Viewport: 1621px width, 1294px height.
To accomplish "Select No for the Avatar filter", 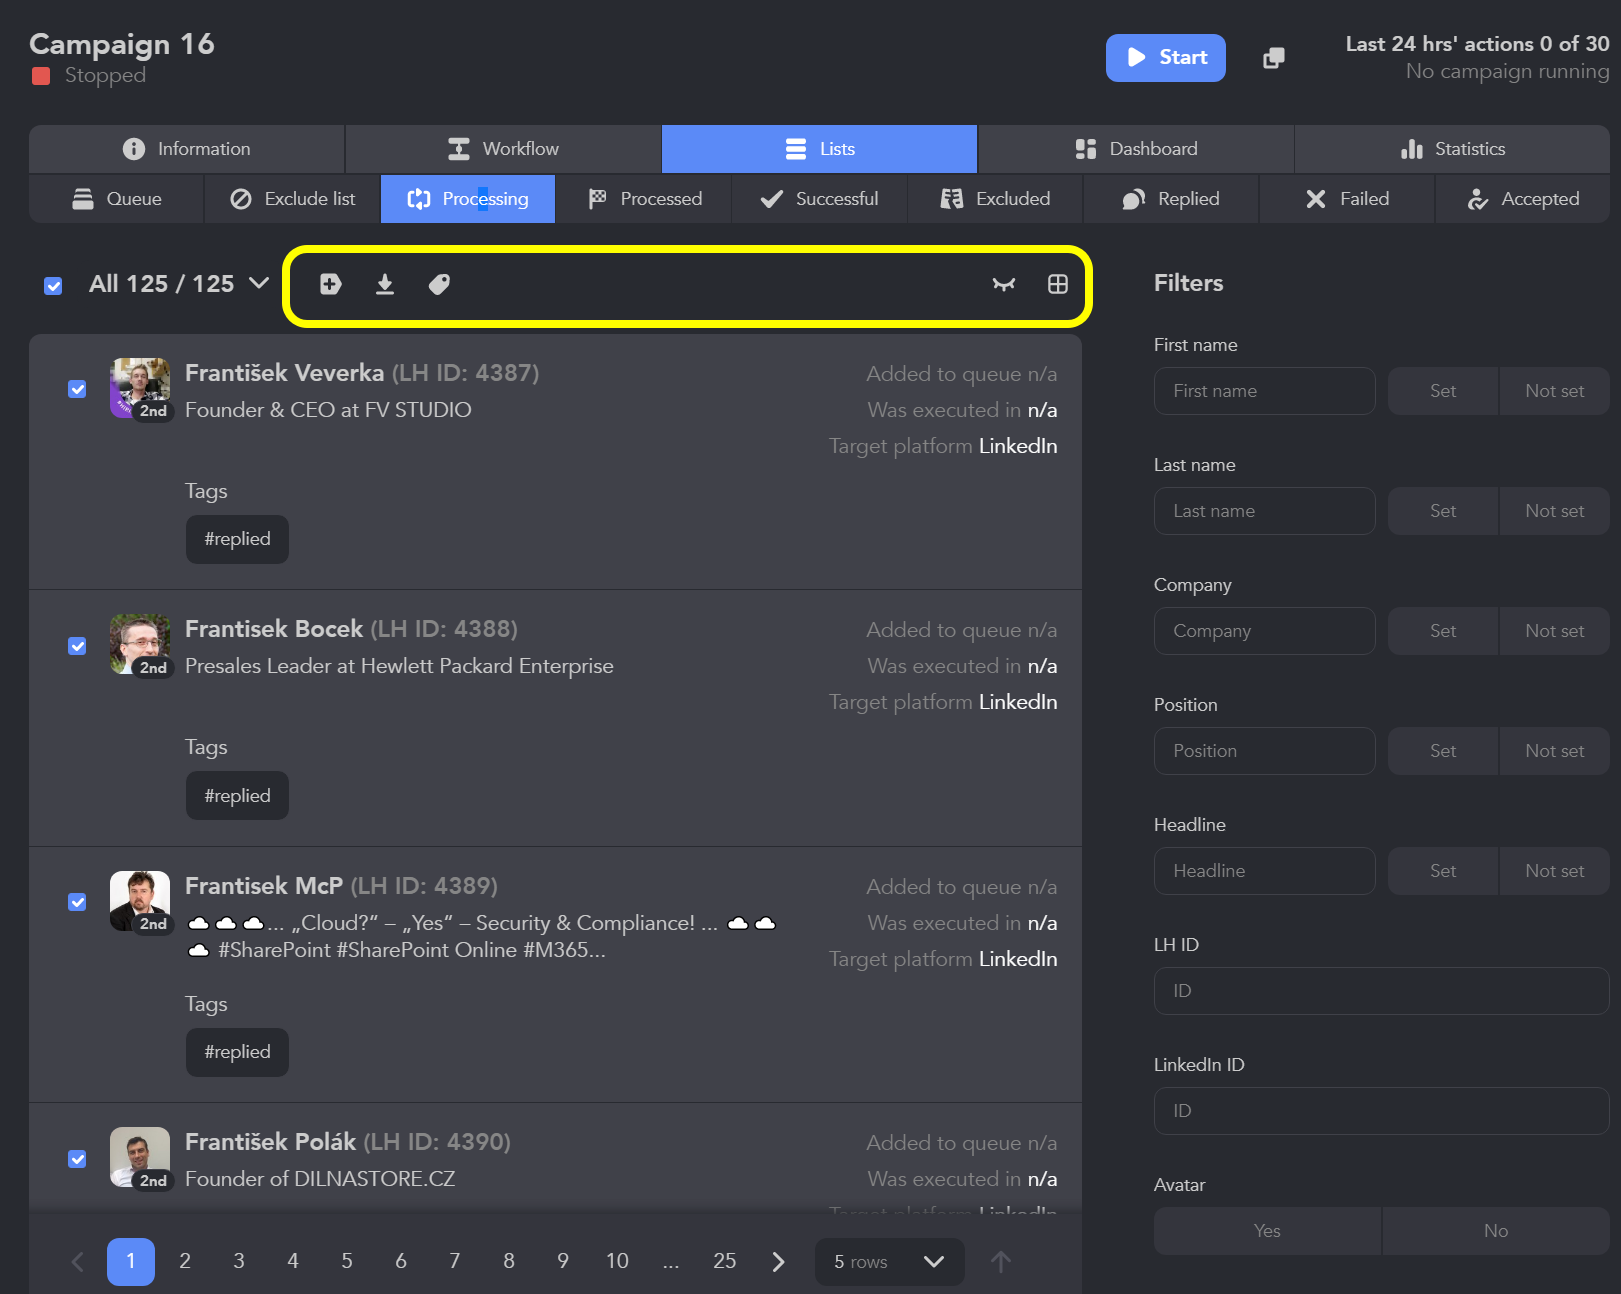I will pyautogui.click(x=1495, y=1231).
